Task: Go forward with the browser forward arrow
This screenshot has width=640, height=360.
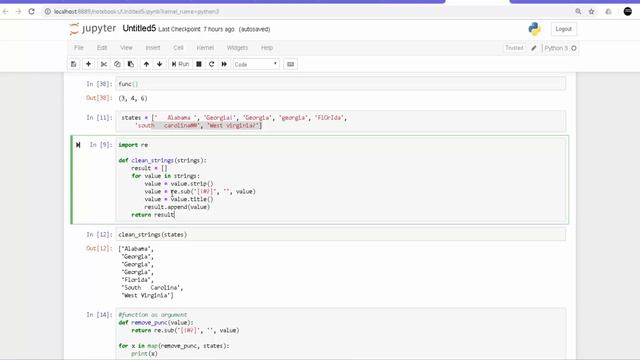Action: [x=18, y=11]
